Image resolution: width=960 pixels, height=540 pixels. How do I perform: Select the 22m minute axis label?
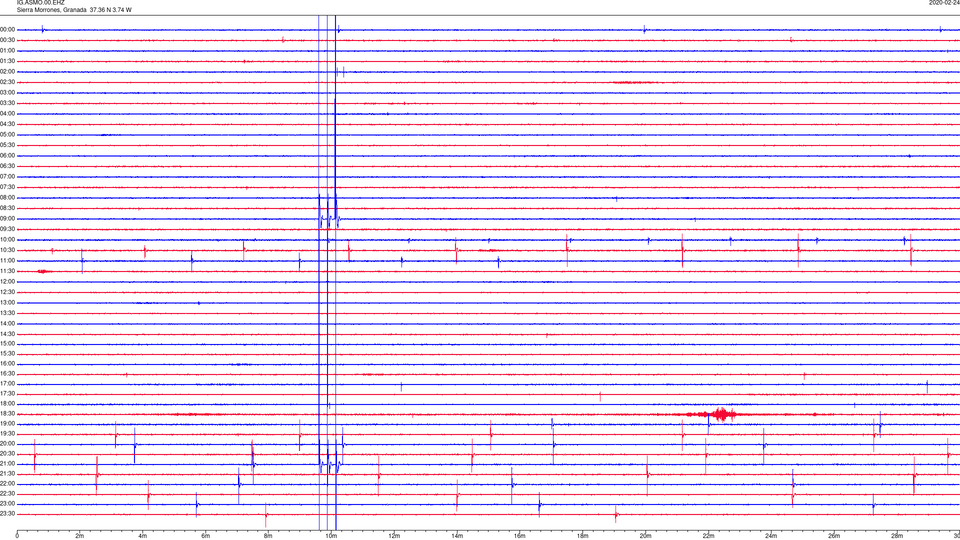(708, 536)
